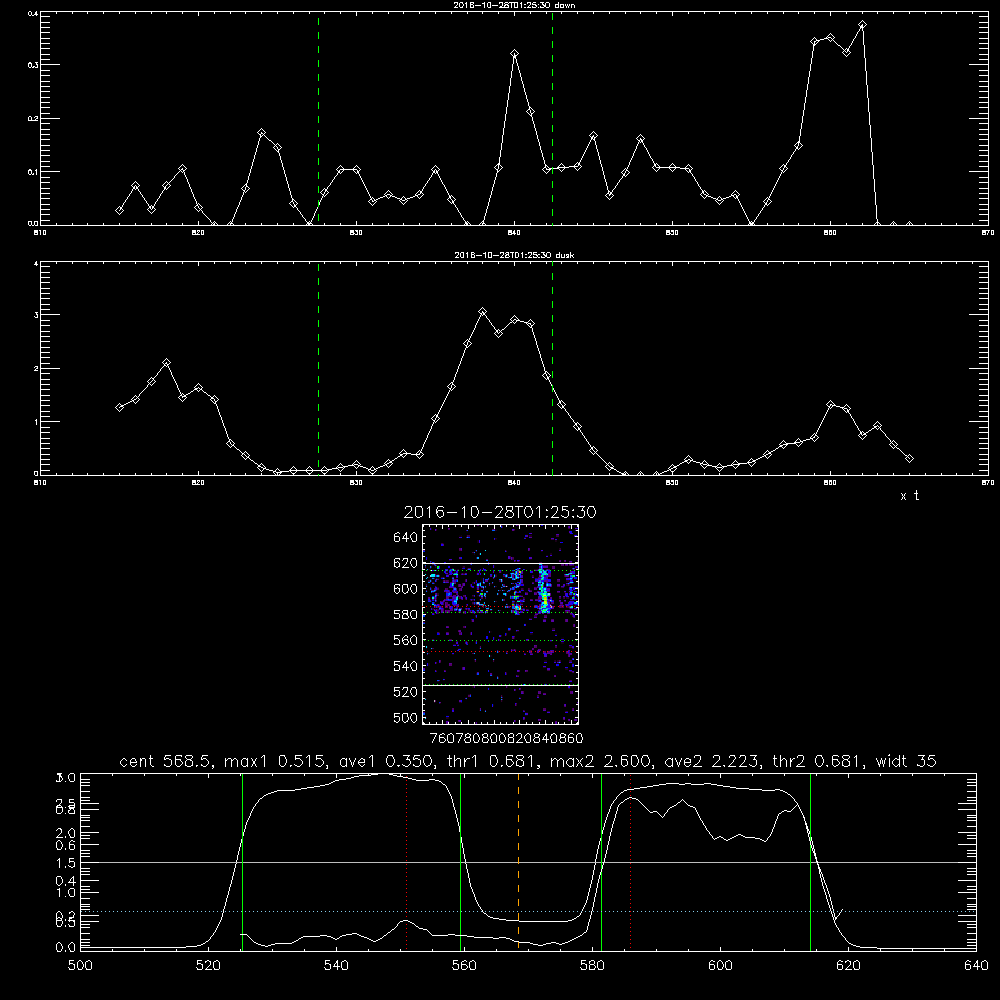Click the peak diamond near 824 in the top plot
The image size is (1000, 1000).
(x=261, y=133)
